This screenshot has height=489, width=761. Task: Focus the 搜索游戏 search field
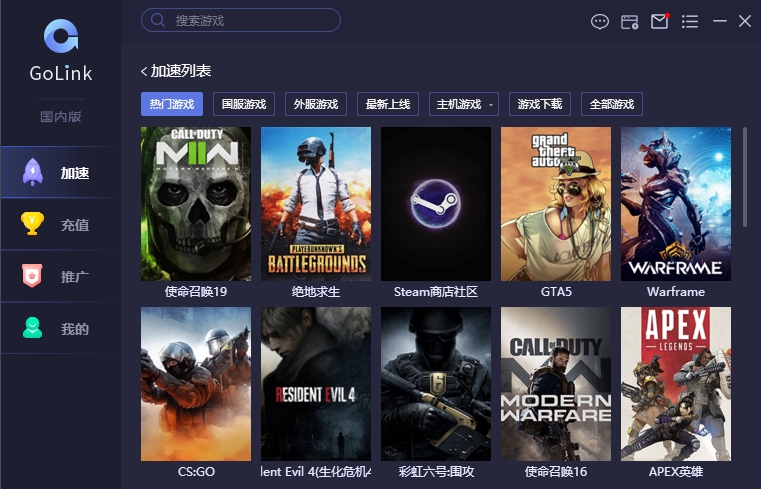click(x=241, y=20)
